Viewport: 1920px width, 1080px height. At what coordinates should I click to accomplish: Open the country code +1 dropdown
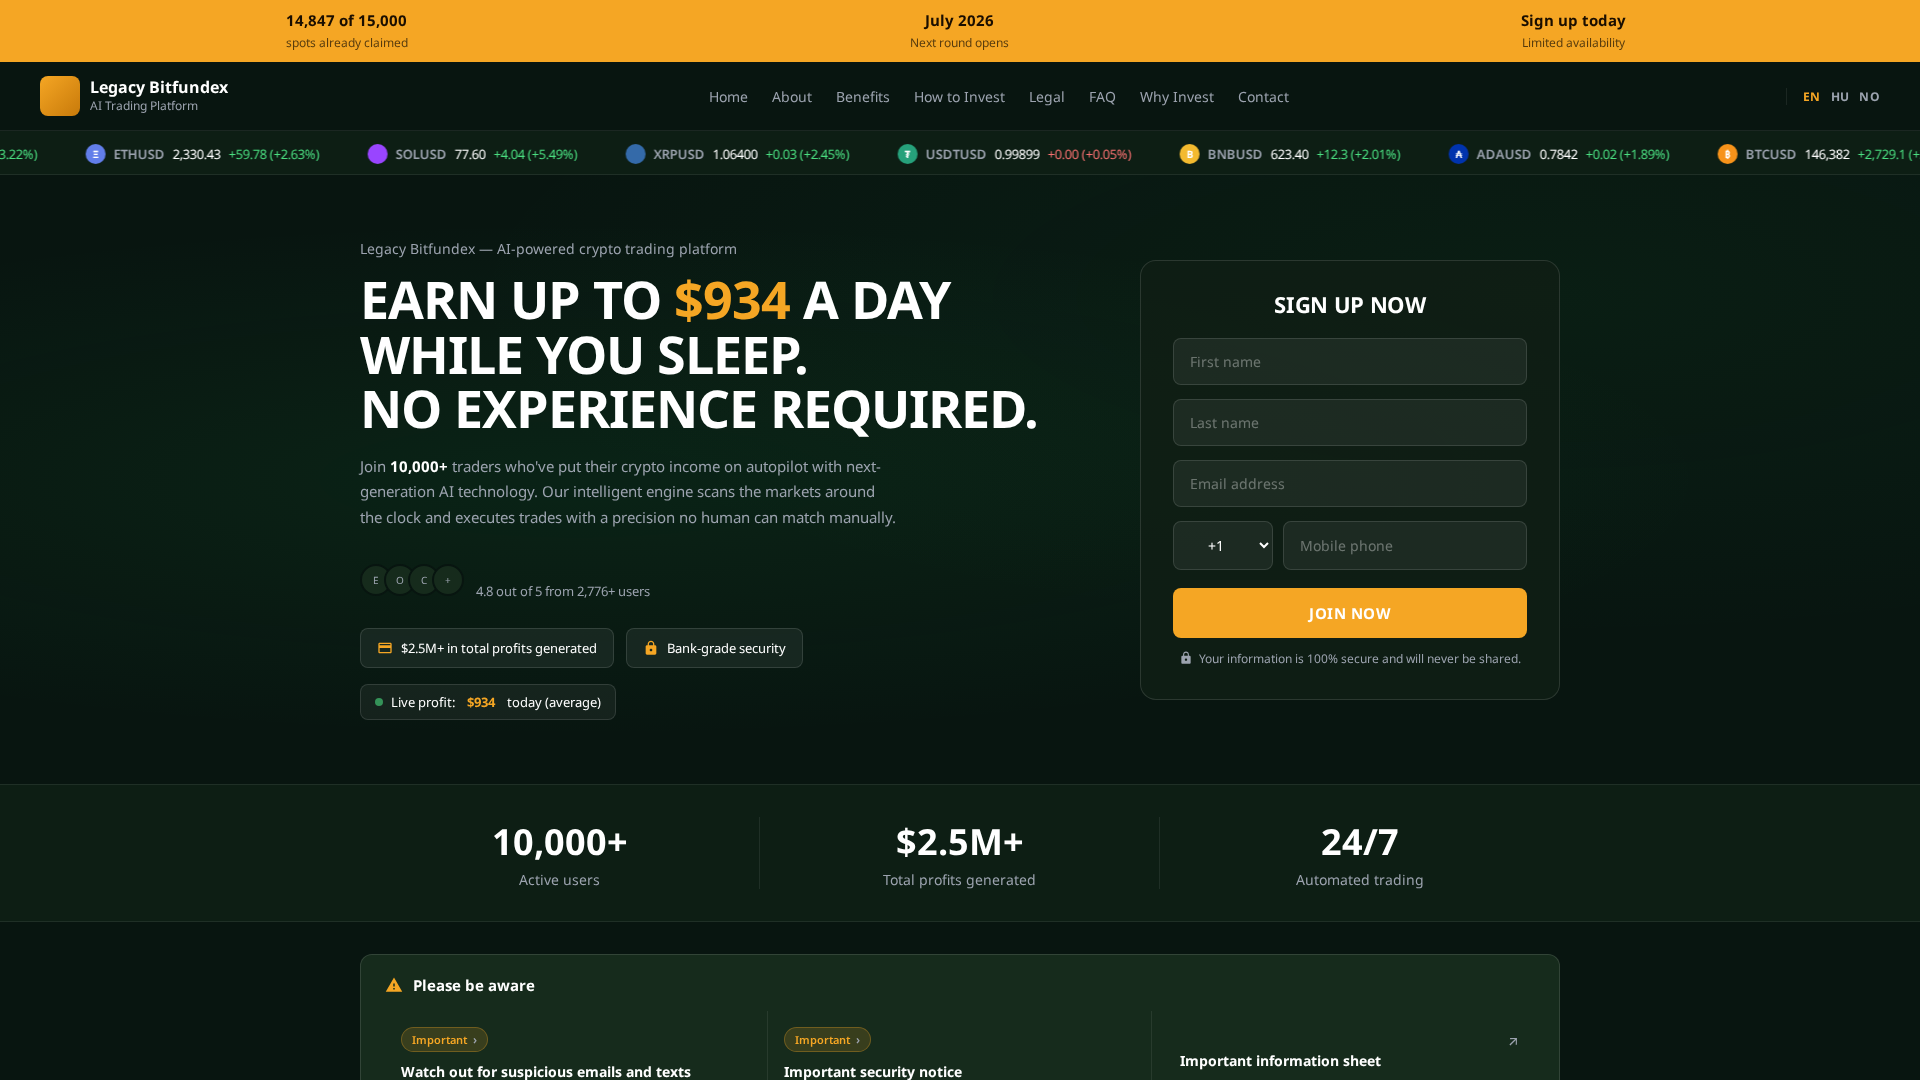1223,545
